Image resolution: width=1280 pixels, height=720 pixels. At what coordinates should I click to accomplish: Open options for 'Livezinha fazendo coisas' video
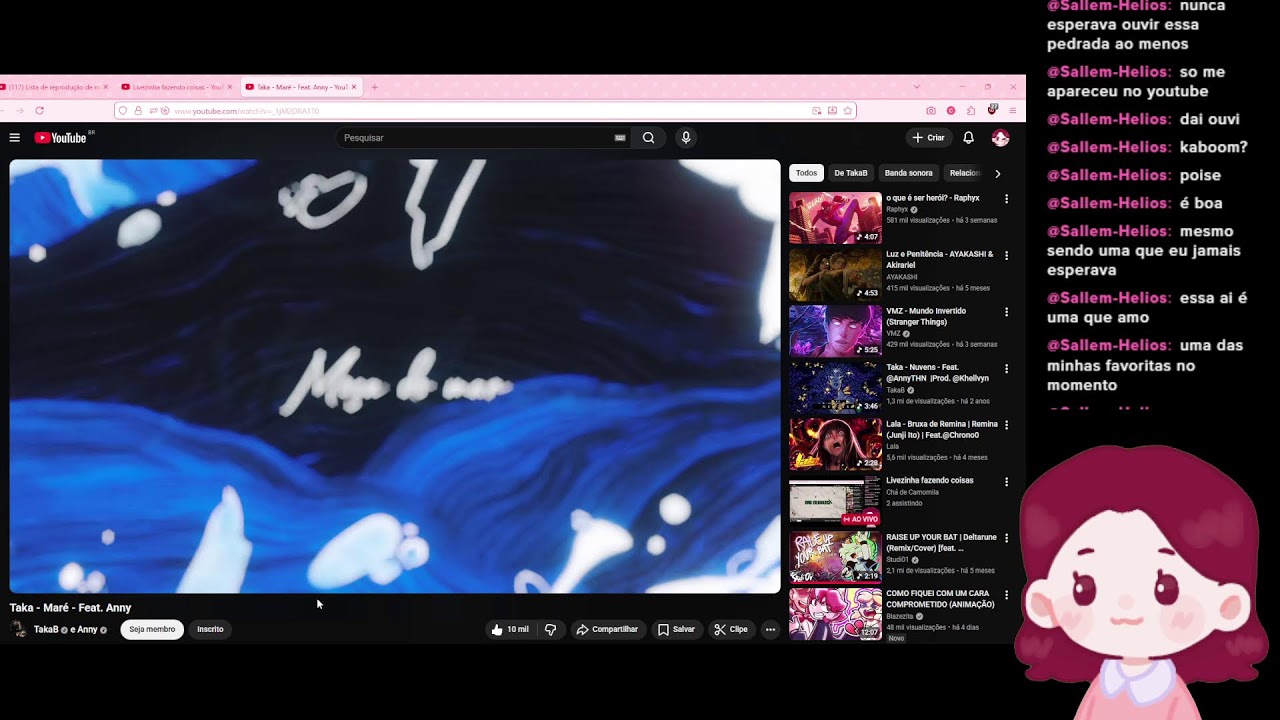[x=1006, y=481]
